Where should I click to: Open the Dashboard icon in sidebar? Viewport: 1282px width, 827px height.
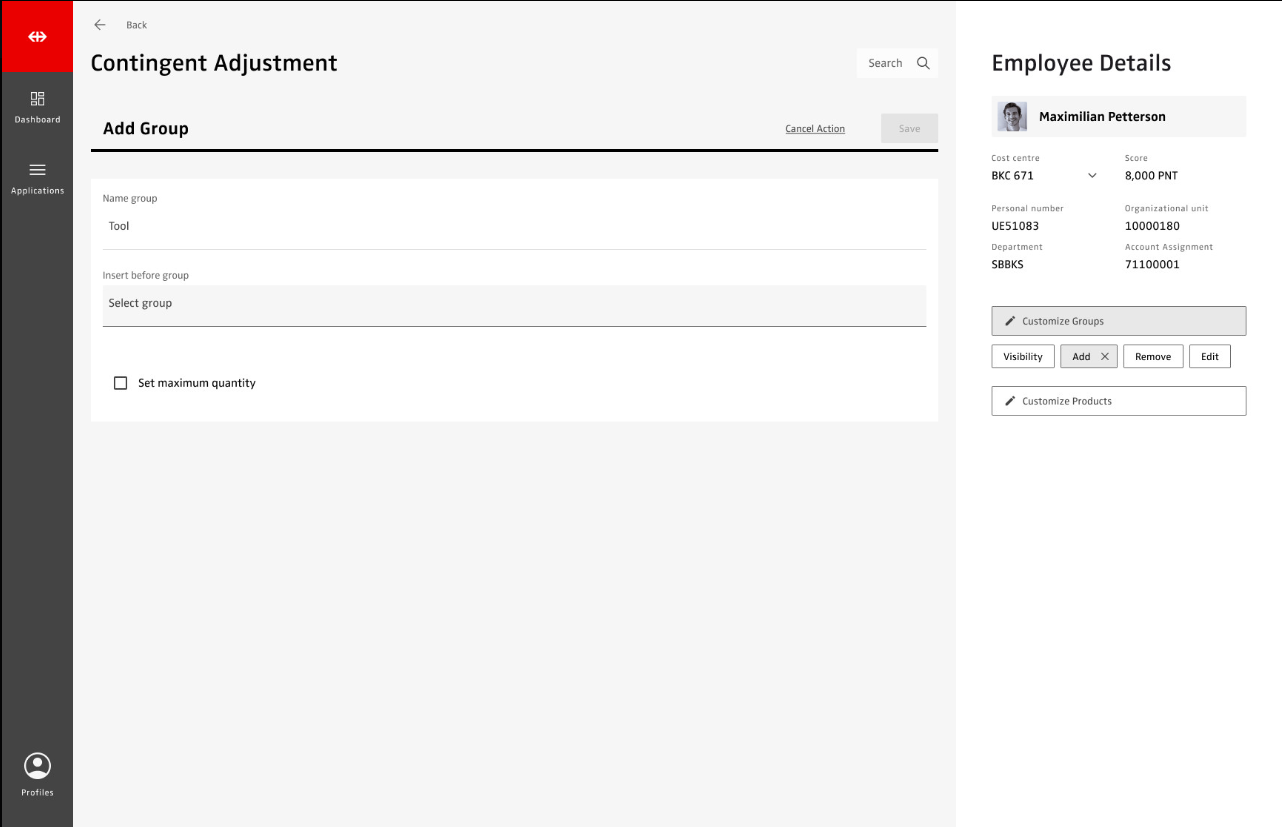(x=37, y=99)
